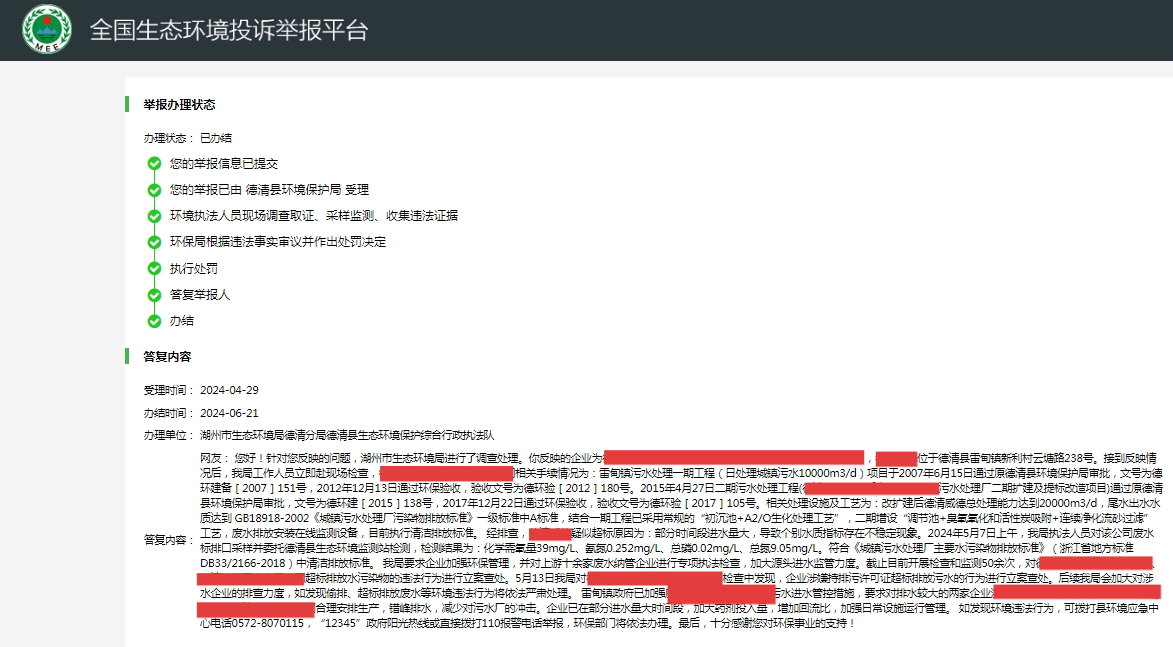1173x647 pixels.
Task: Click the 受理时间 label
Action: 169,390
